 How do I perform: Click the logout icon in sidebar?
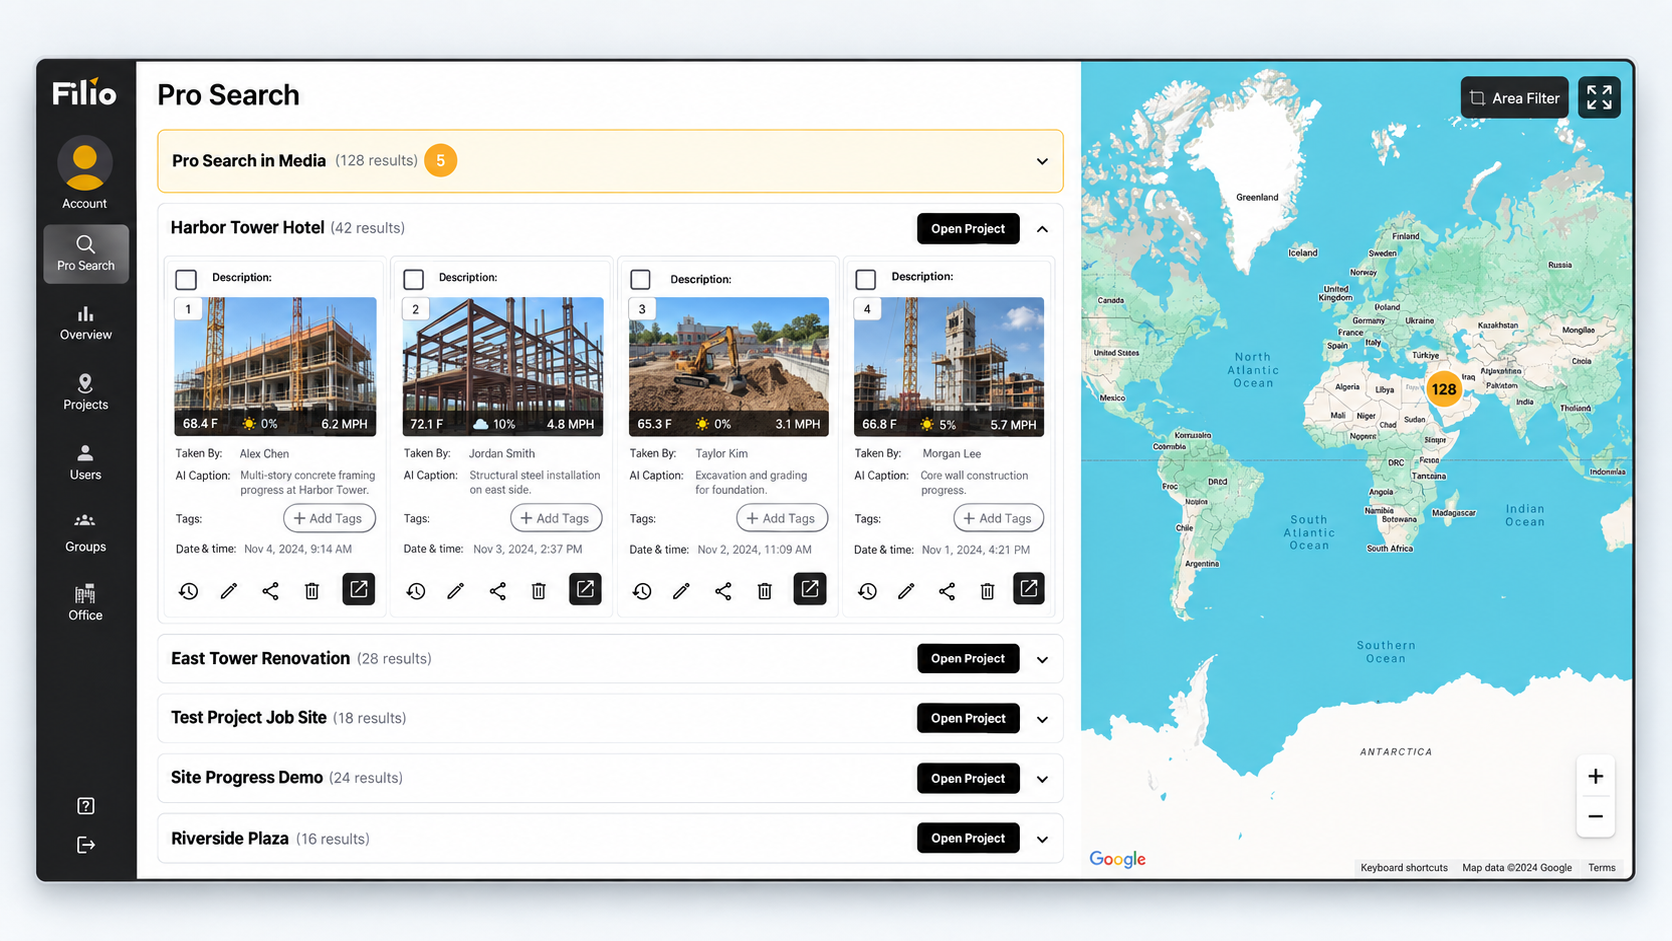click(86, 845)
